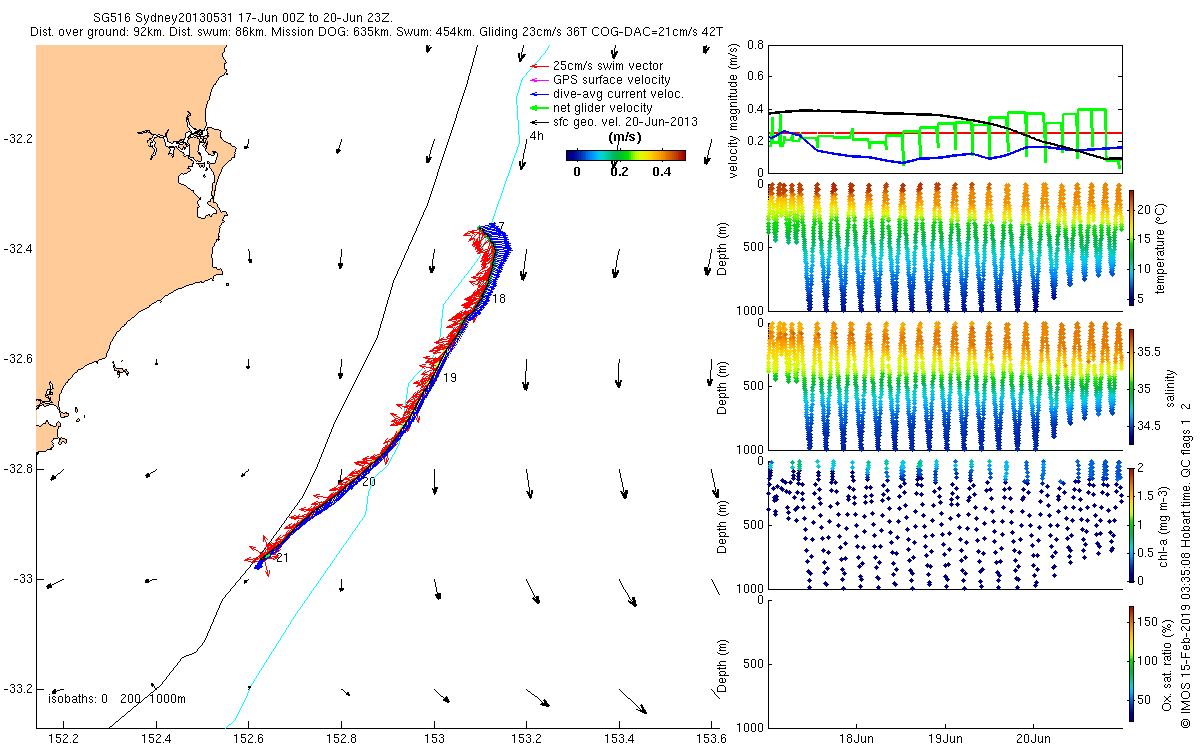The width and height of the screenshot is (1200, 750).
Task: Select the '25cm/s swim vector' legend entry
Action: click(x=608, y=66)
